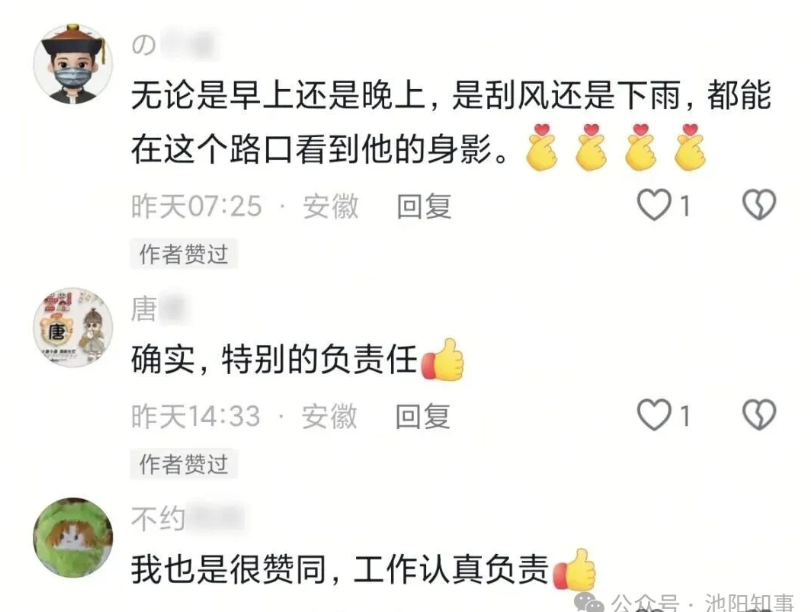Viewport: 811px width, 612px height.
Task: Tap 回复 on the 14:33 comment
Action: (423, 416)
